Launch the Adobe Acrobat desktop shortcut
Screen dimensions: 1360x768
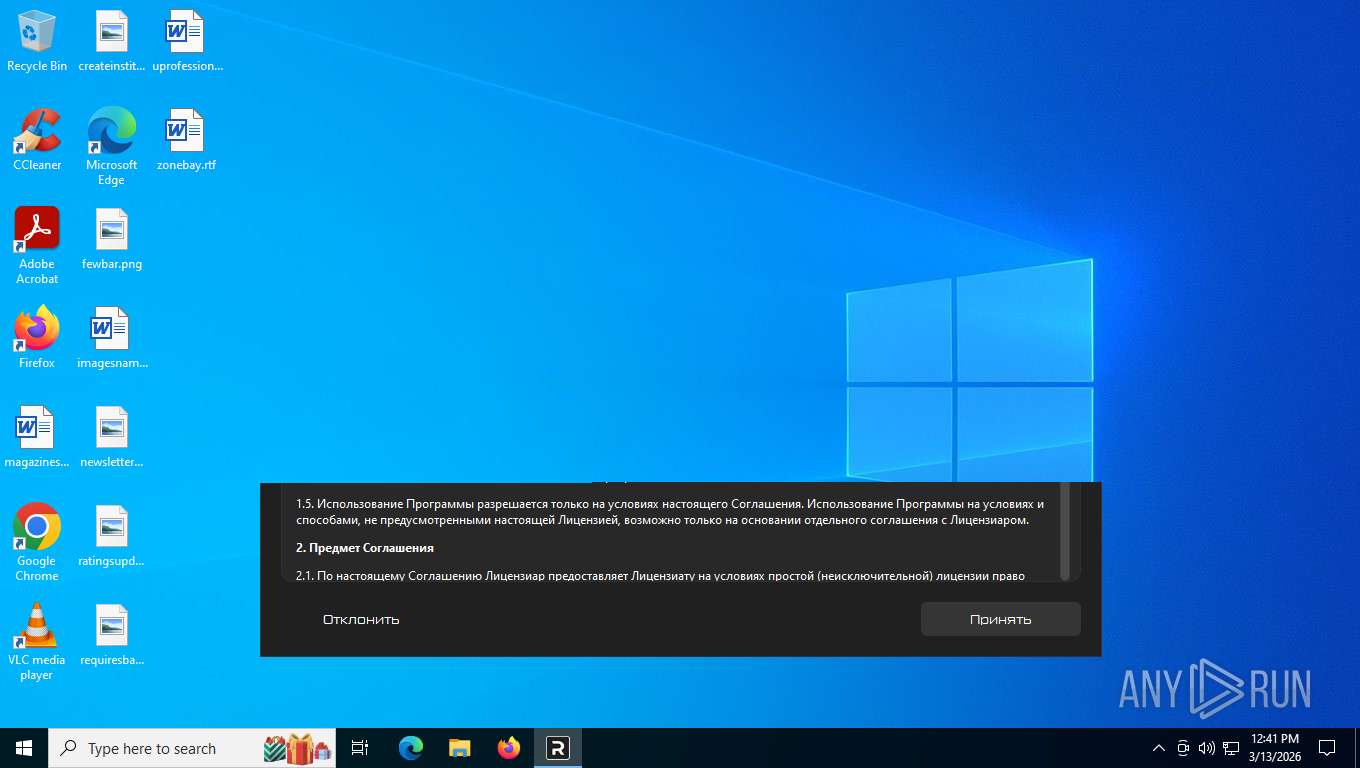(37, 245)
